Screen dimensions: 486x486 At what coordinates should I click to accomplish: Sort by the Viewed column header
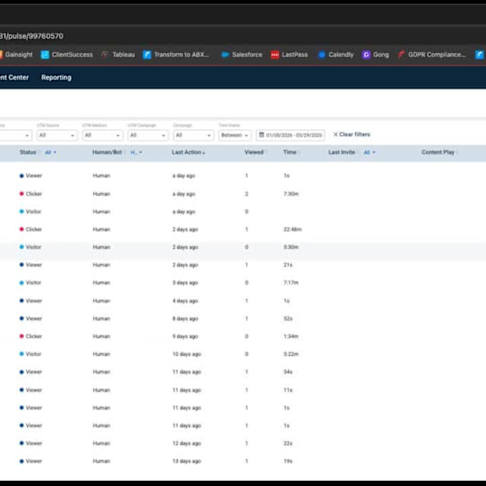(254, 152)
